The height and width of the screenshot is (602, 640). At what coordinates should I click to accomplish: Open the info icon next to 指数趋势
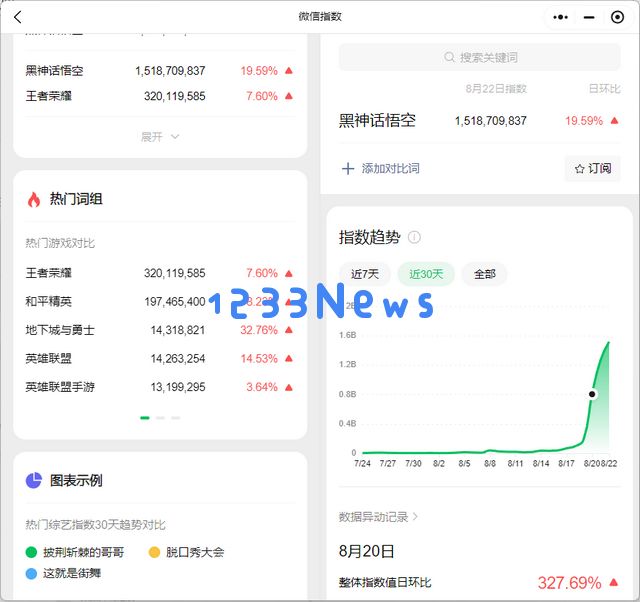pyautogui.click(x=414, y=237)
